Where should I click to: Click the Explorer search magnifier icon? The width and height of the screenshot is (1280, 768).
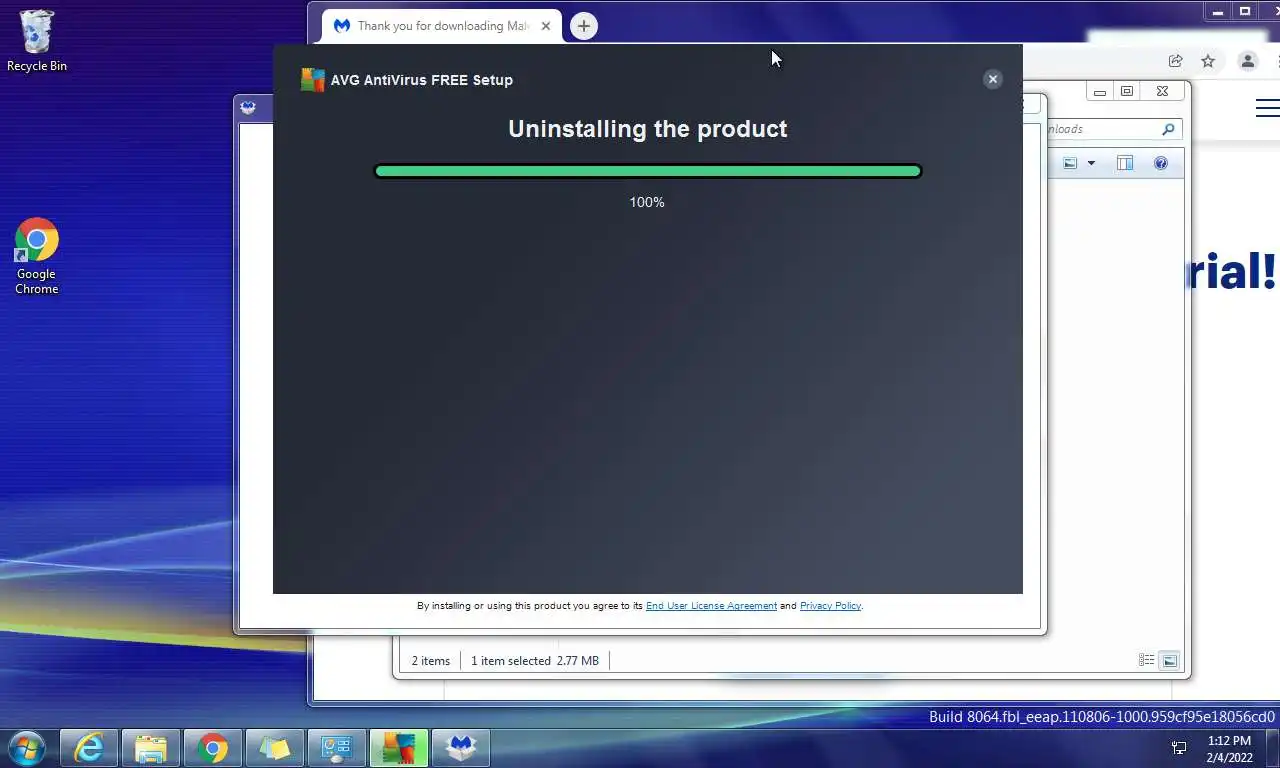pos(1168,129)
